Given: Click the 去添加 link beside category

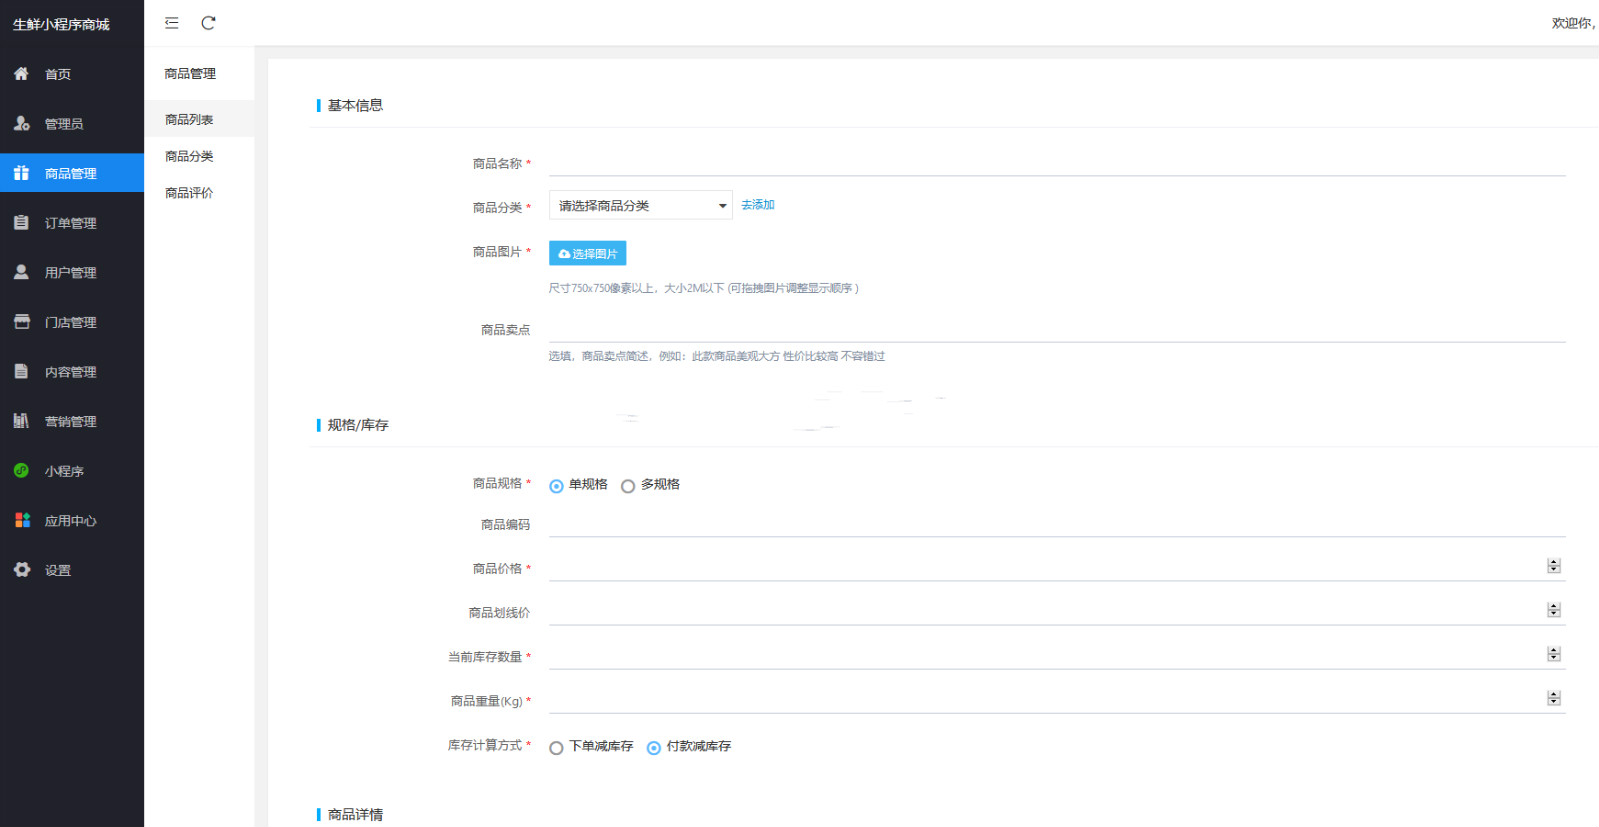Looking at the screenshot, I should [x=757, y=205].
